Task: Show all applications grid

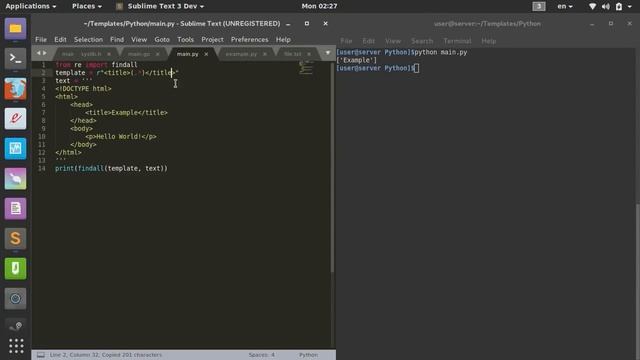Action: click(x=16, y=346)
